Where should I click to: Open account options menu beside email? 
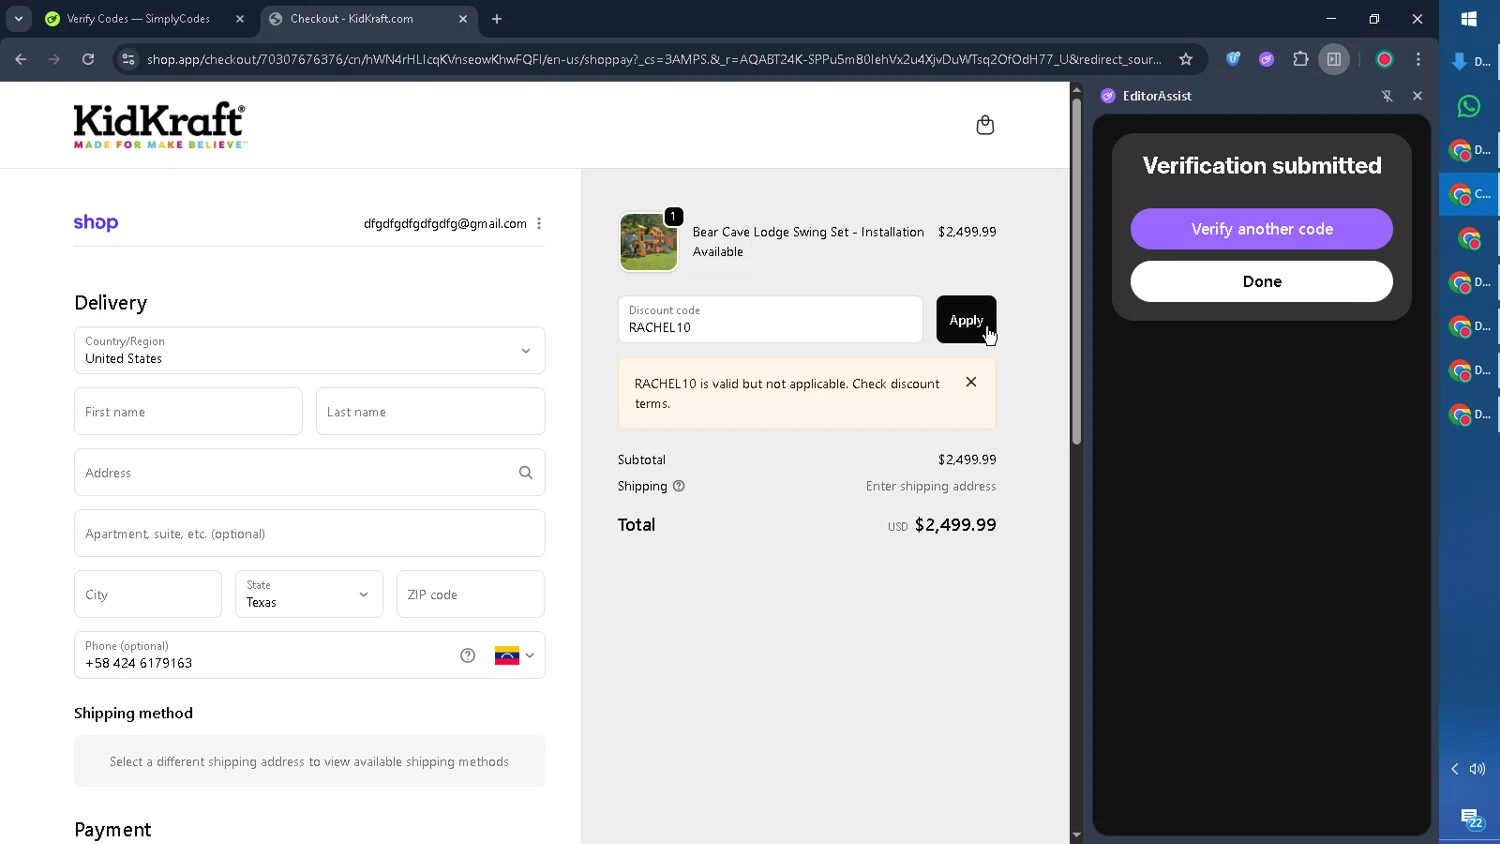tap(539, 224)
